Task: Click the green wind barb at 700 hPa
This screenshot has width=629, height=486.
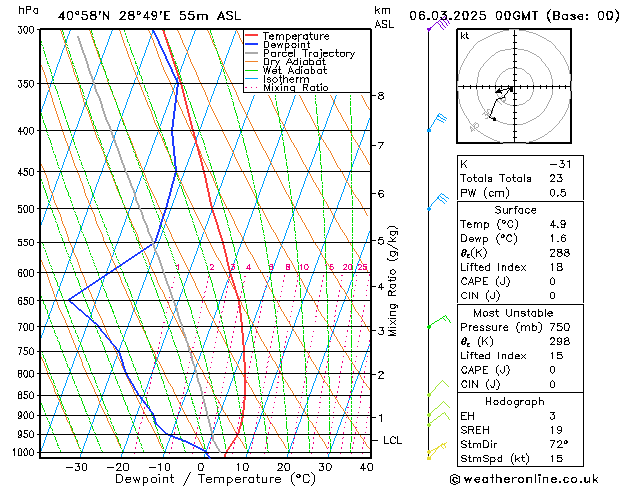Action: pos(436,322)
